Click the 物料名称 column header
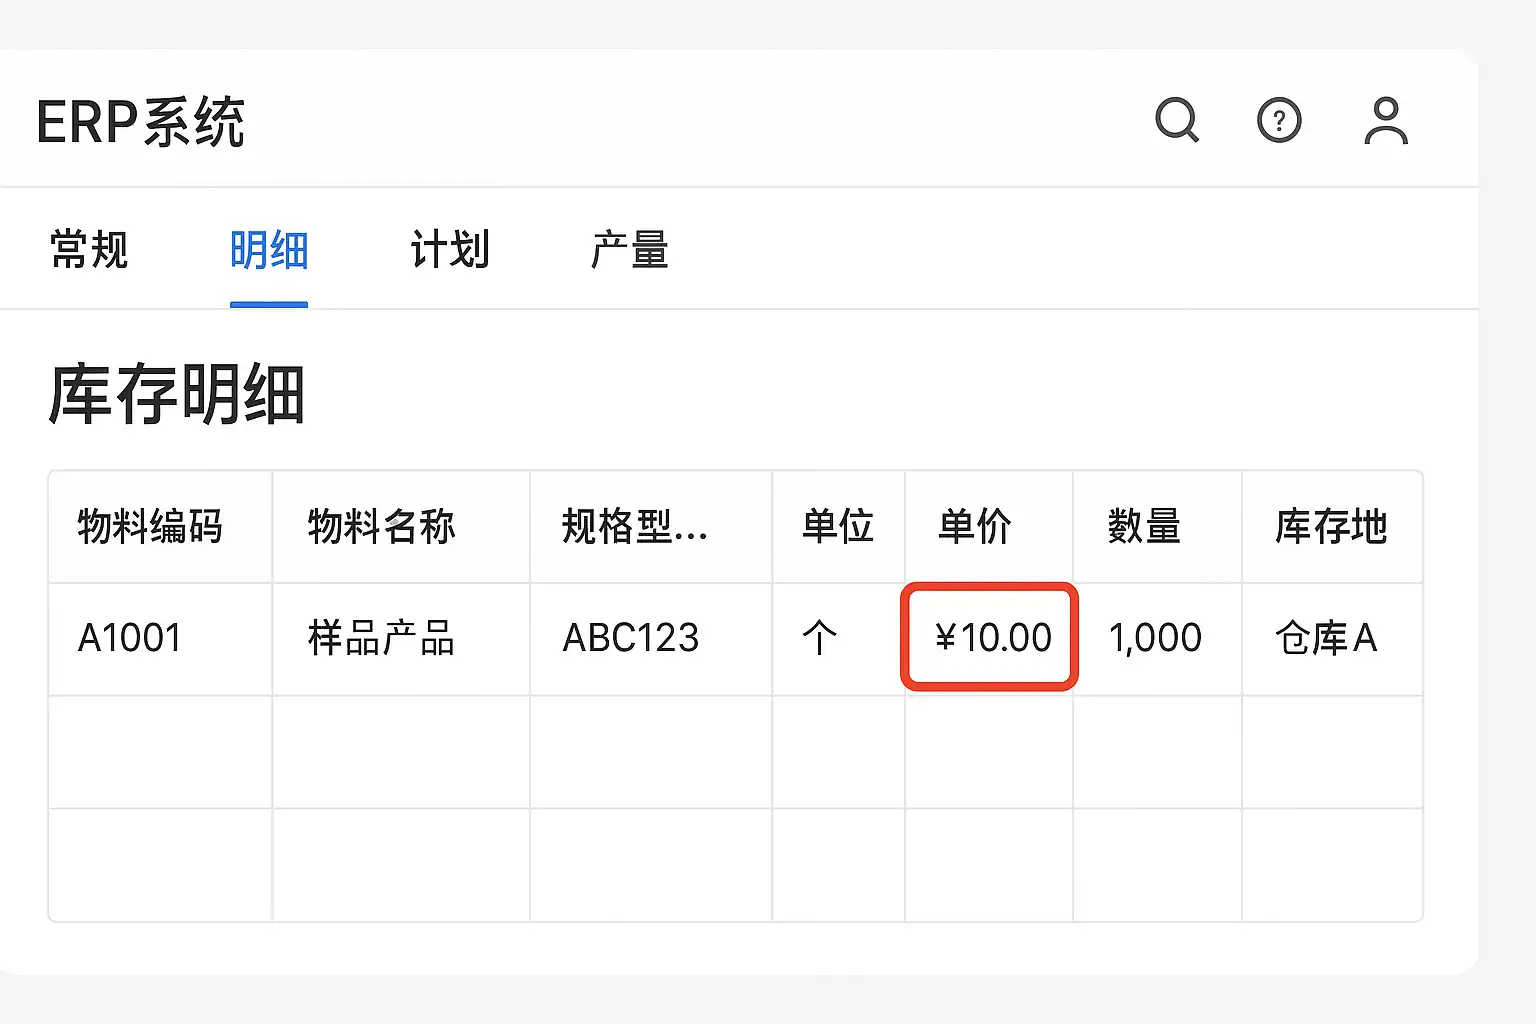 (381, 526)
